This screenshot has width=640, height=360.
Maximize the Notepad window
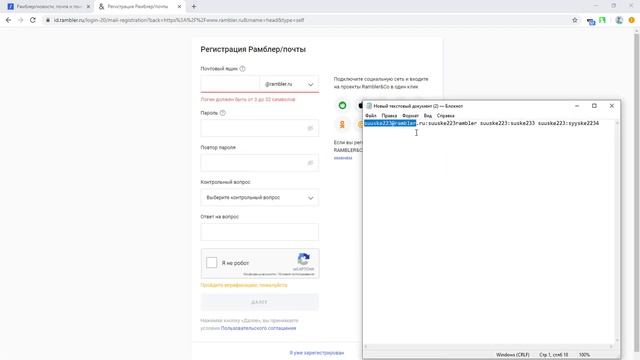coord(594,106)
